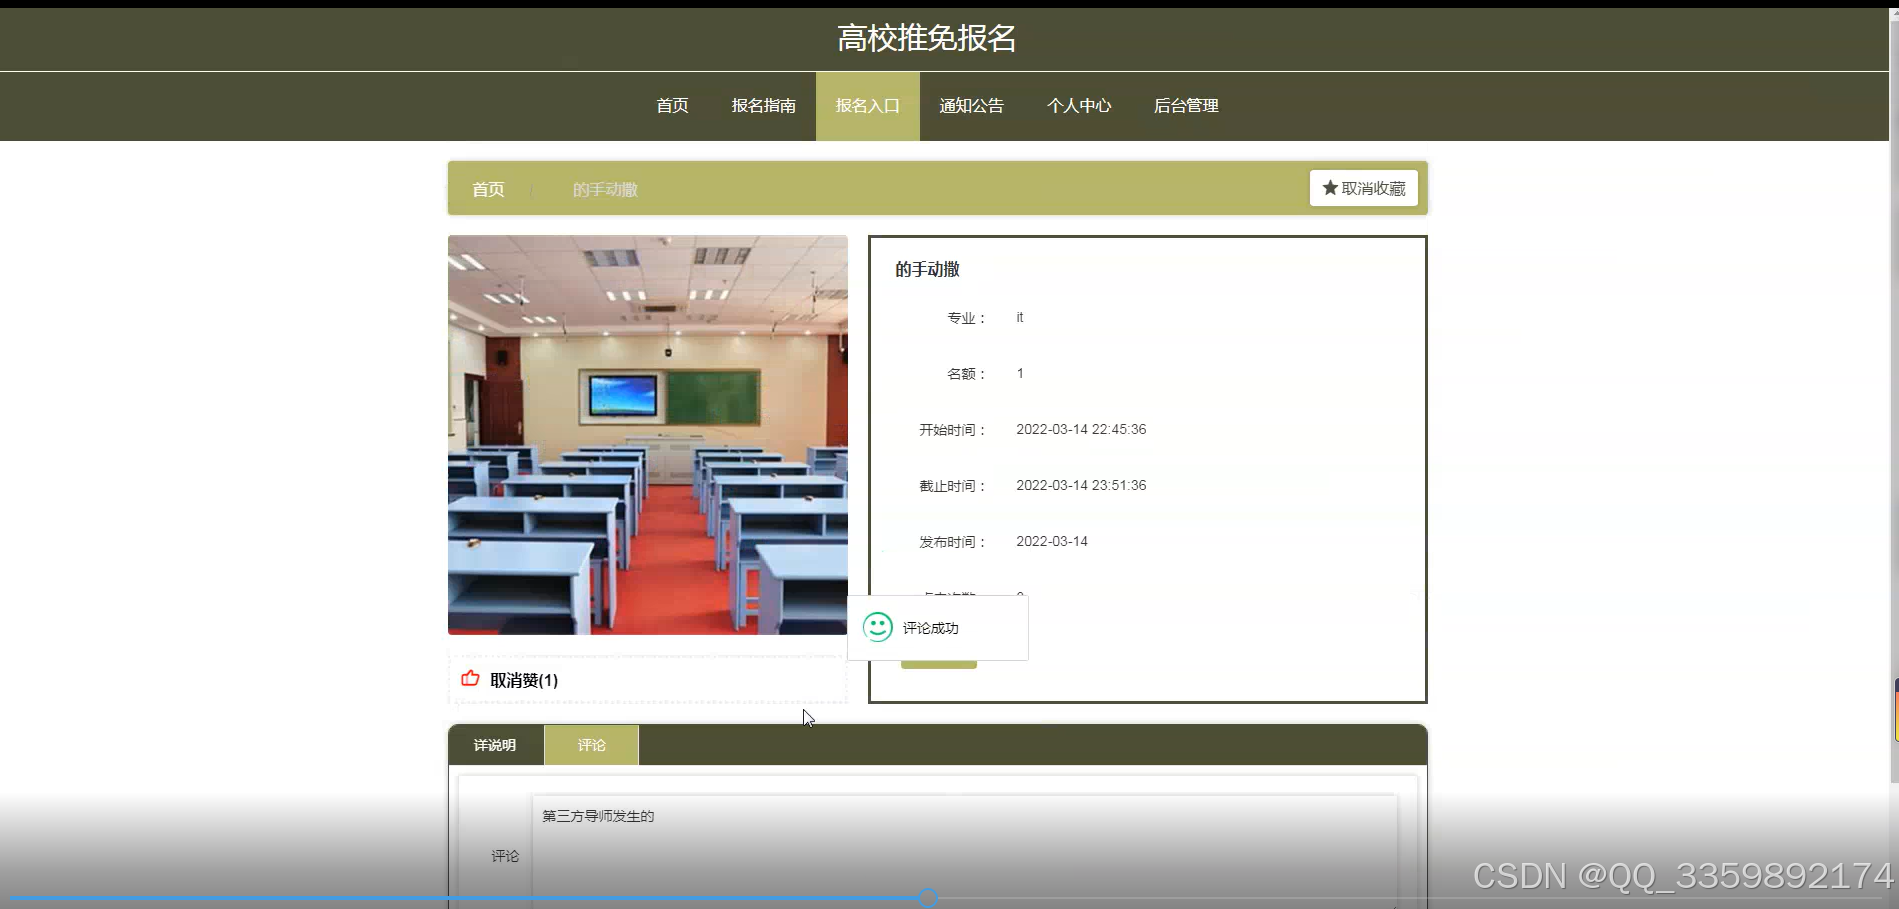Click the 评论成功 toast message

click(x=938, y=628)
